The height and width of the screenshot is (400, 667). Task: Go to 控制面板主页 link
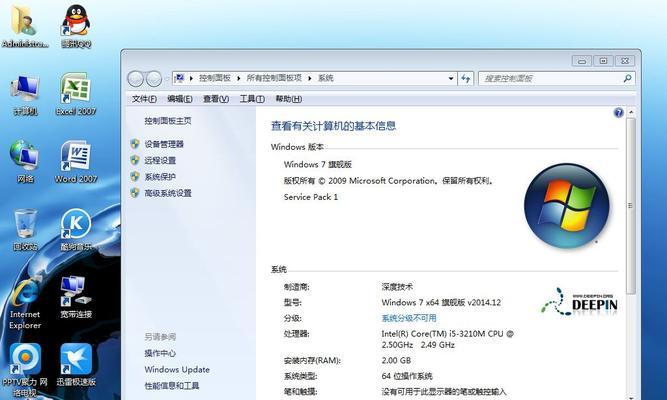(x=168, y=121)
